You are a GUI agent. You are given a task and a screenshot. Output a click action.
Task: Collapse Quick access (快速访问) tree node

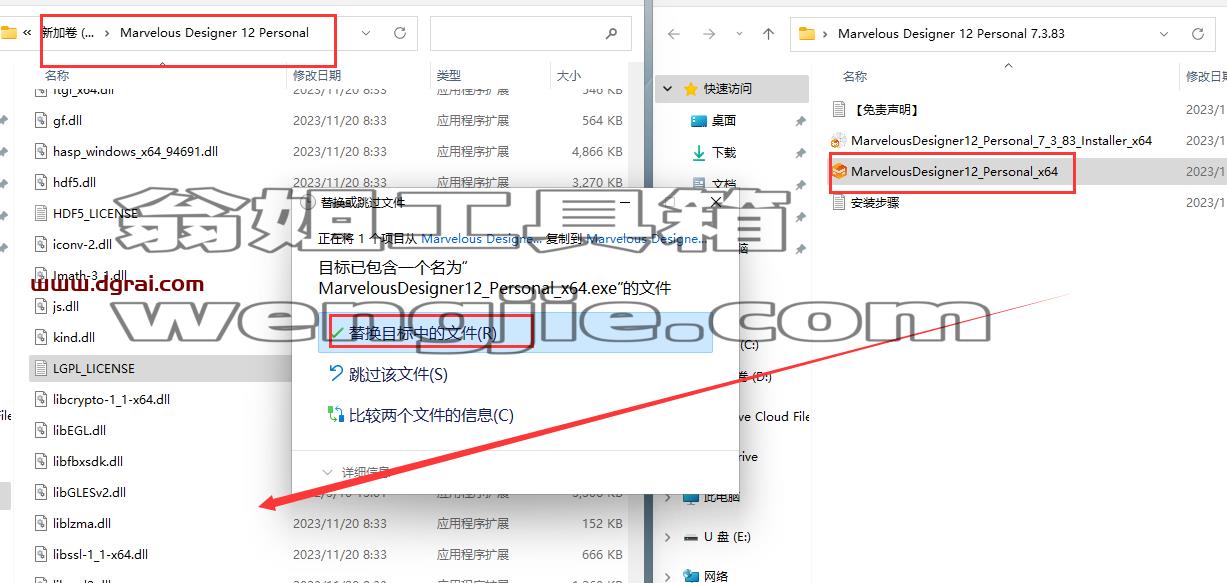coord(668,89)
